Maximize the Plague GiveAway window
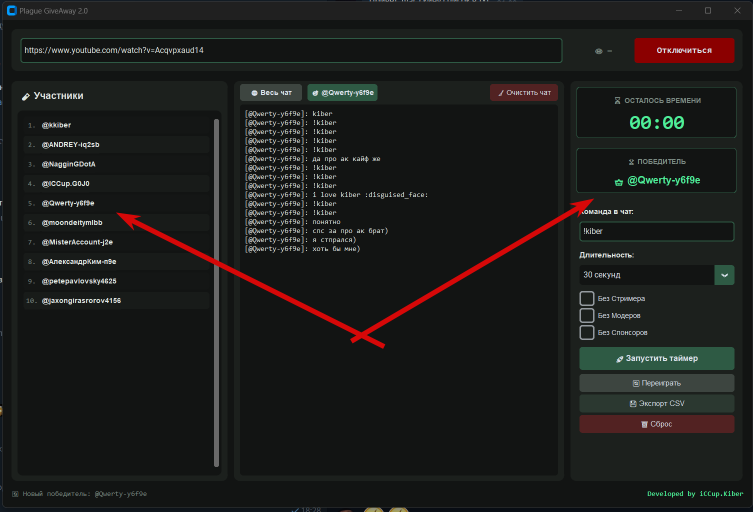 708,11
